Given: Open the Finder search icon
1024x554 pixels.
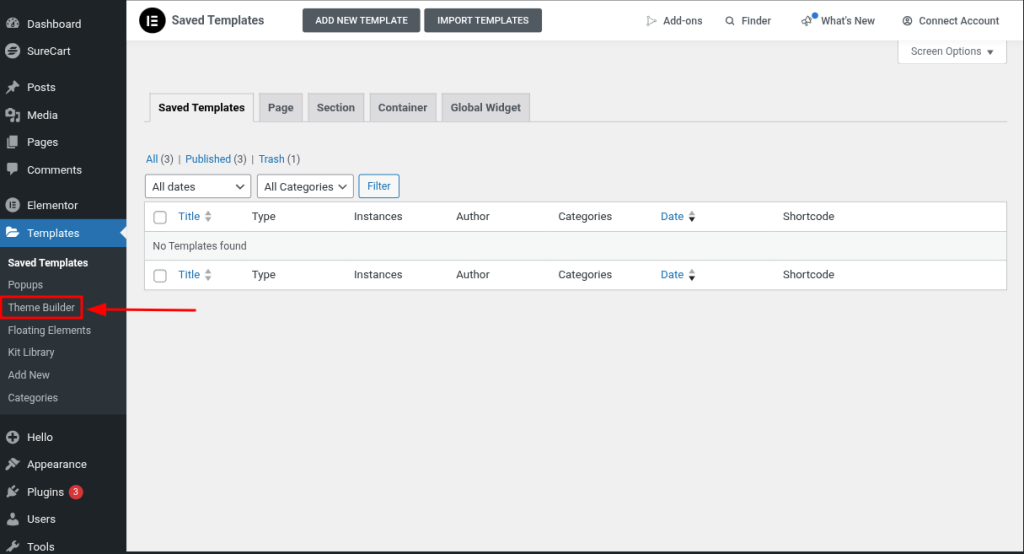Looking at the screenshot, I should pos(730,21).
